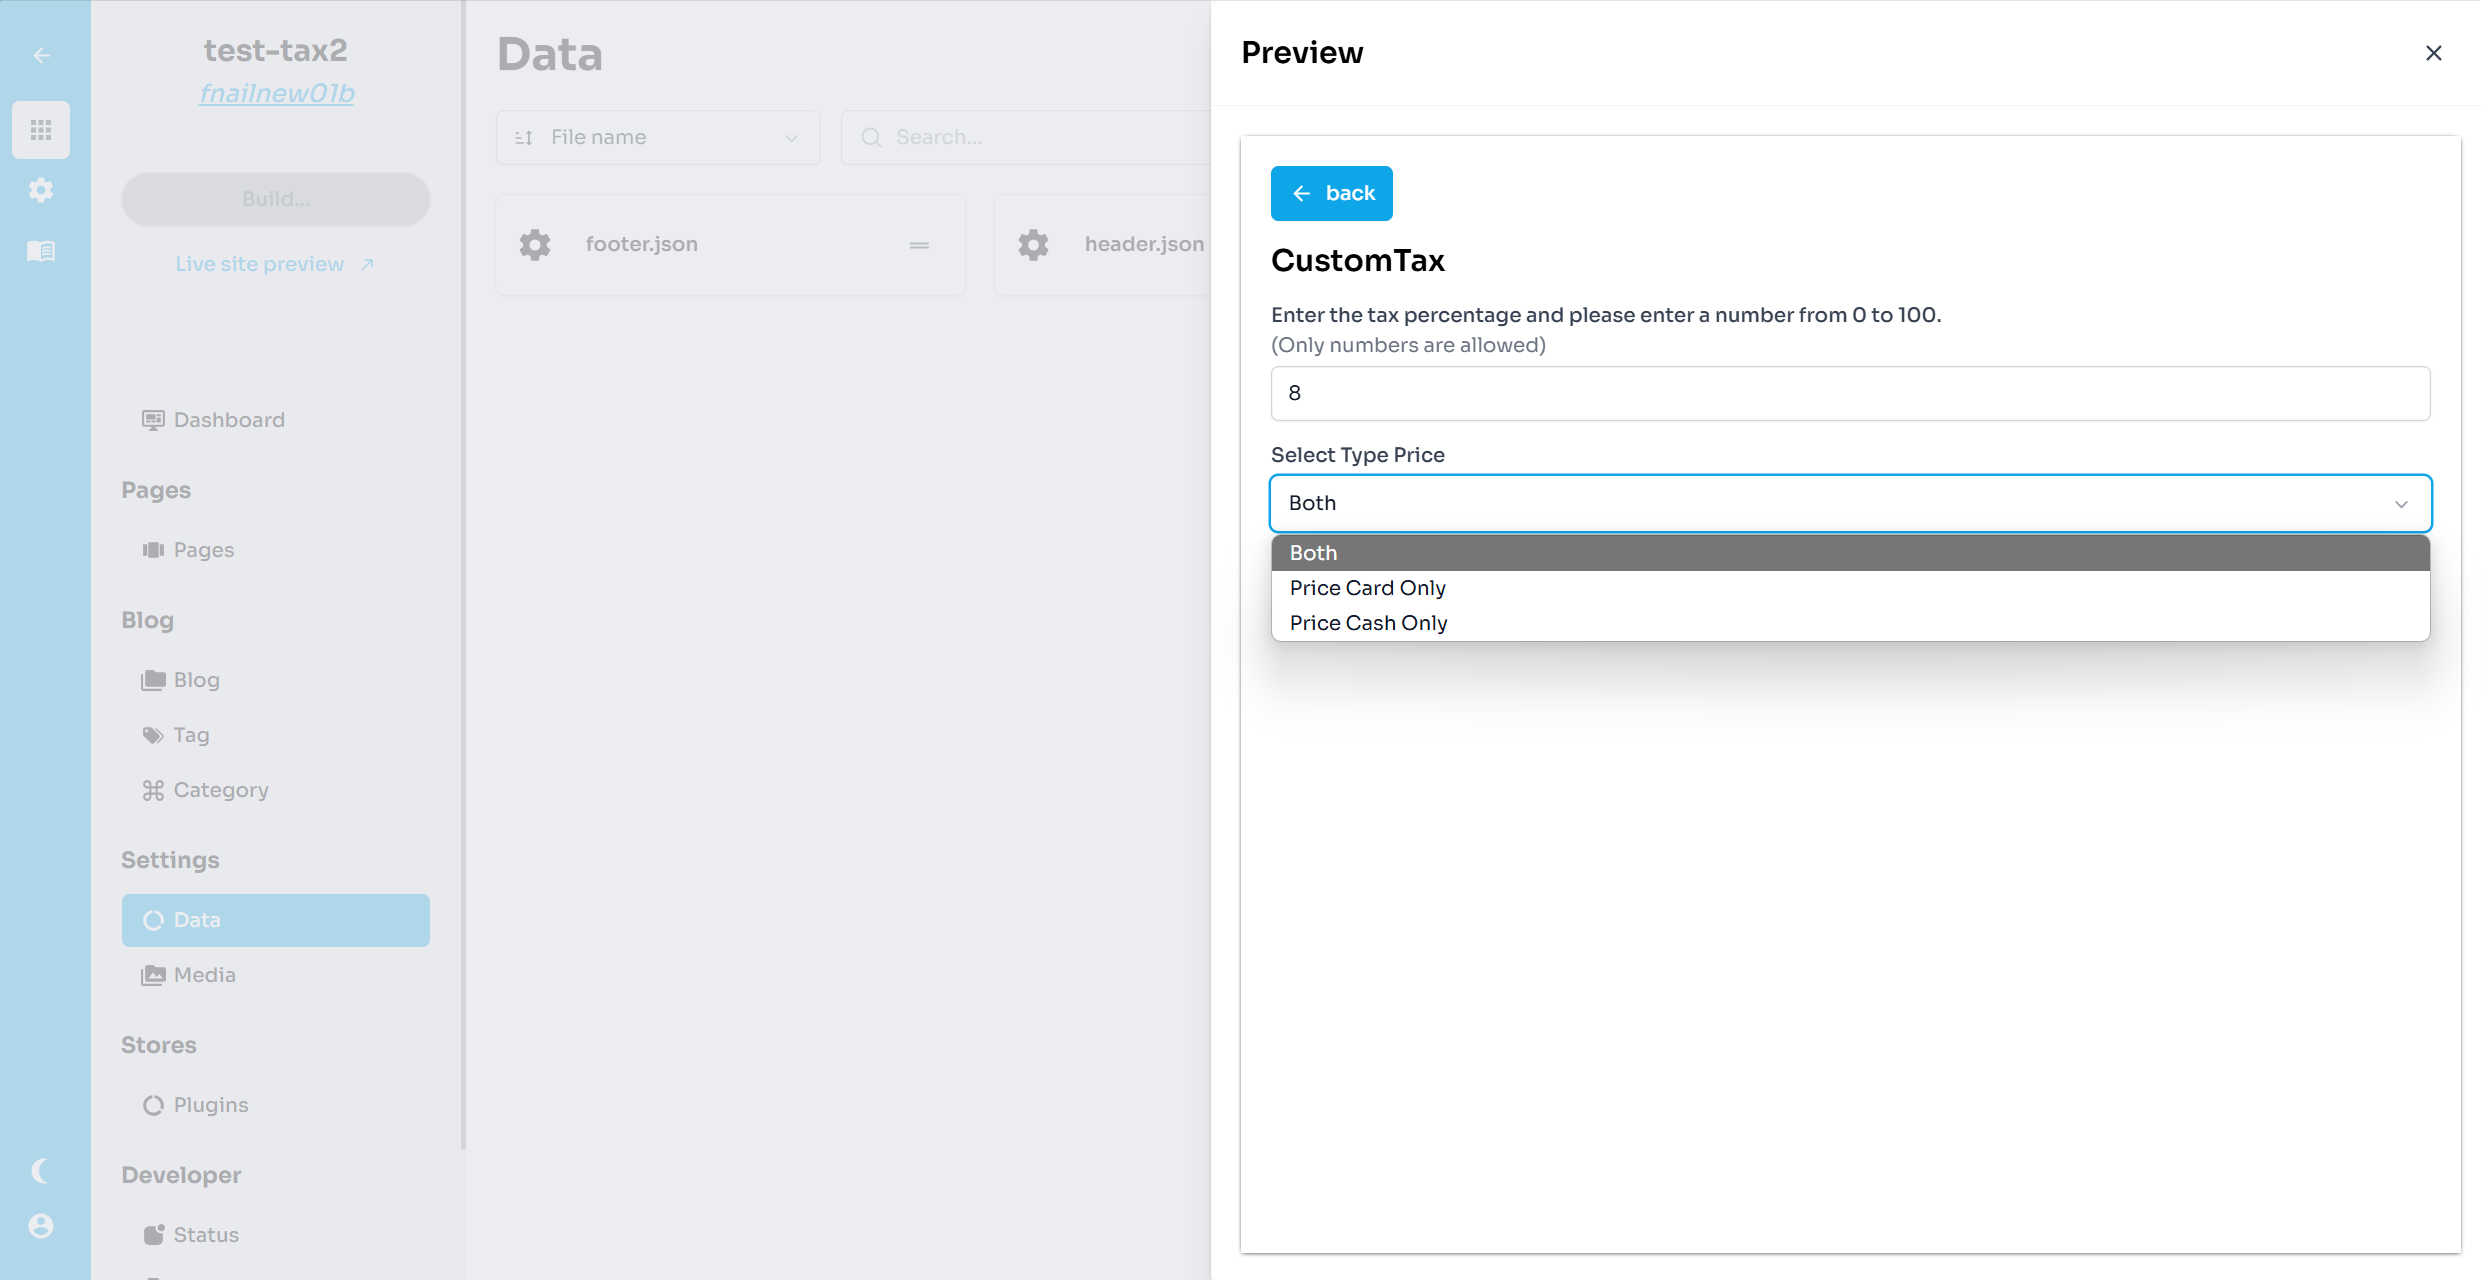The width and height of the screenshot is (2481, 1280).
Task: Open the user account icon
Action: [x=41, y=1226]
